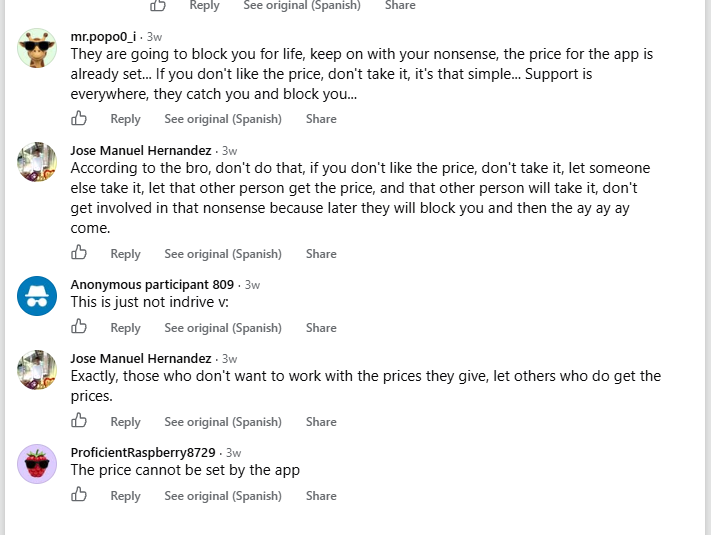
Task: Open mr.popo0_i's giraffe avatar
Action: tap(37, 48)
